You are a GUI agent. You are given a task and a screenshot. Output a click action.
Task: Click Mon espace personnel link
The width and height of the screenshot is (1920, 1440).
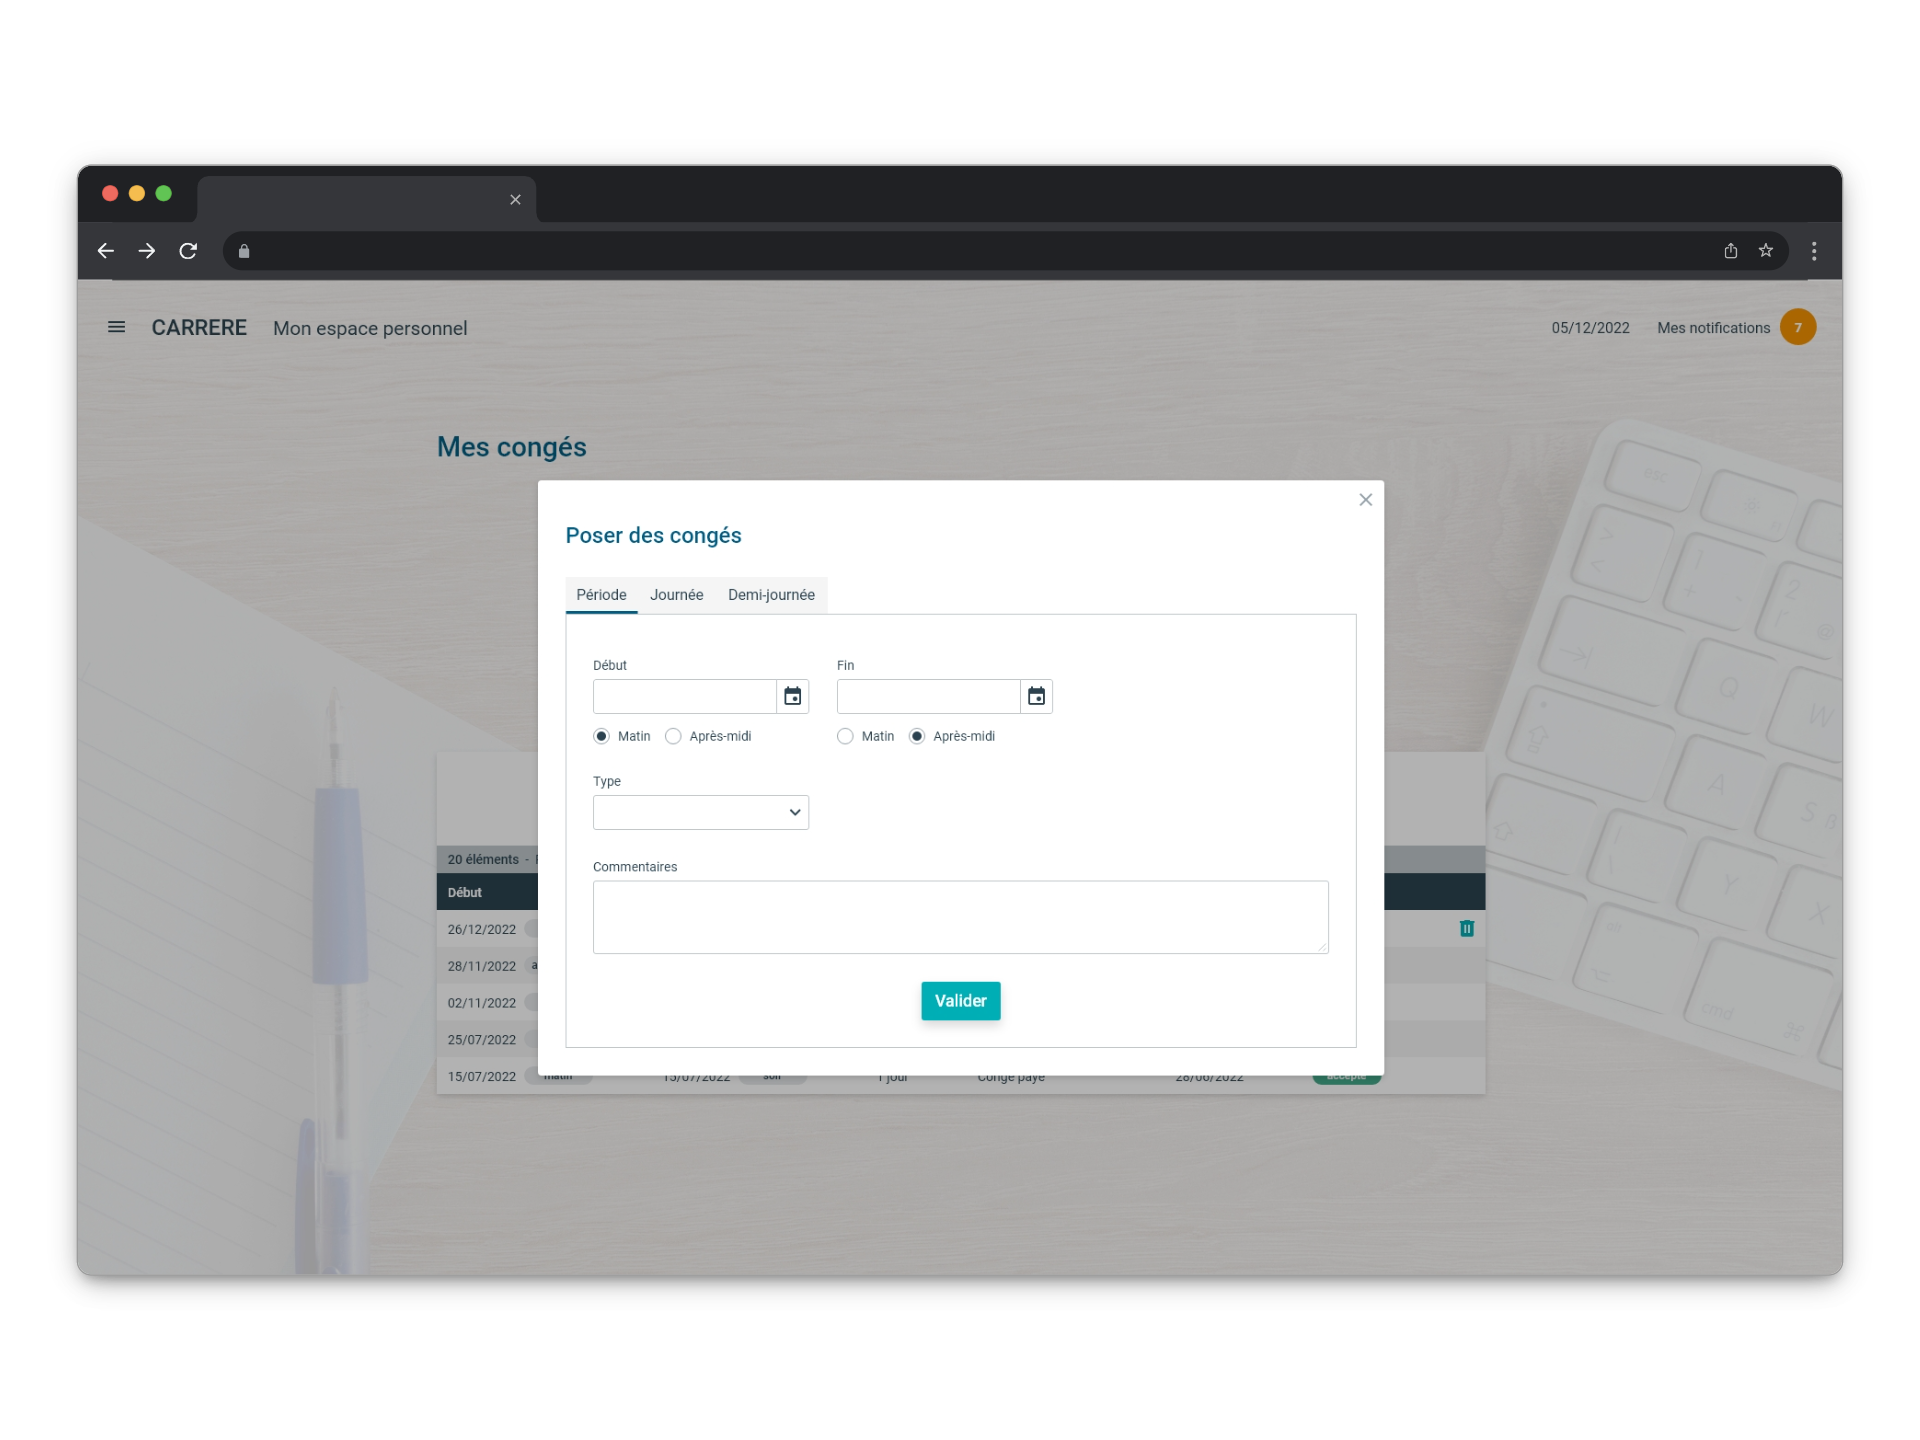pos(369,327)
